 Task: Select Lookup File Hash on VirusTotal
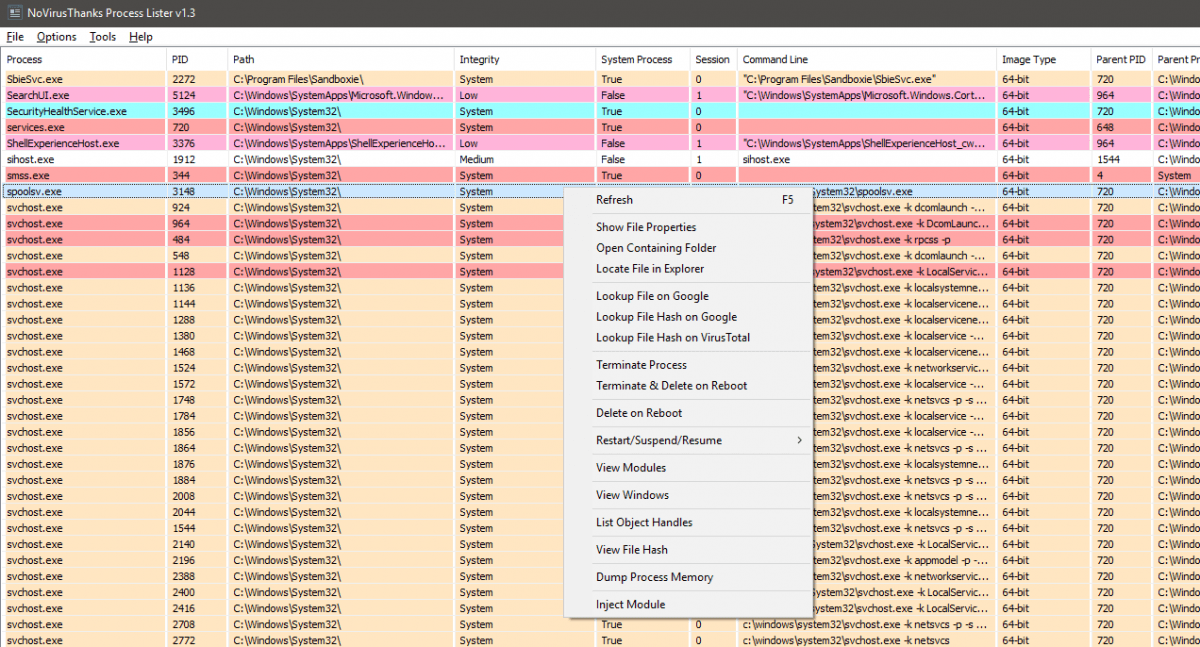(x=673, y=338)
